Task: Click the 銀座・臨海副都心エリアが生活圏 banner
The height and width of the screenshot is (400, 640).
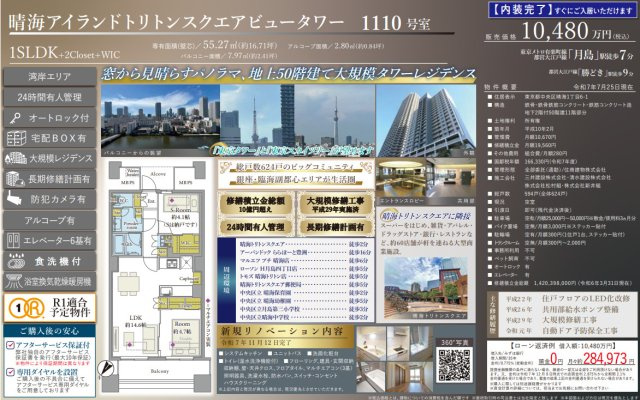Action: [295, 179]
